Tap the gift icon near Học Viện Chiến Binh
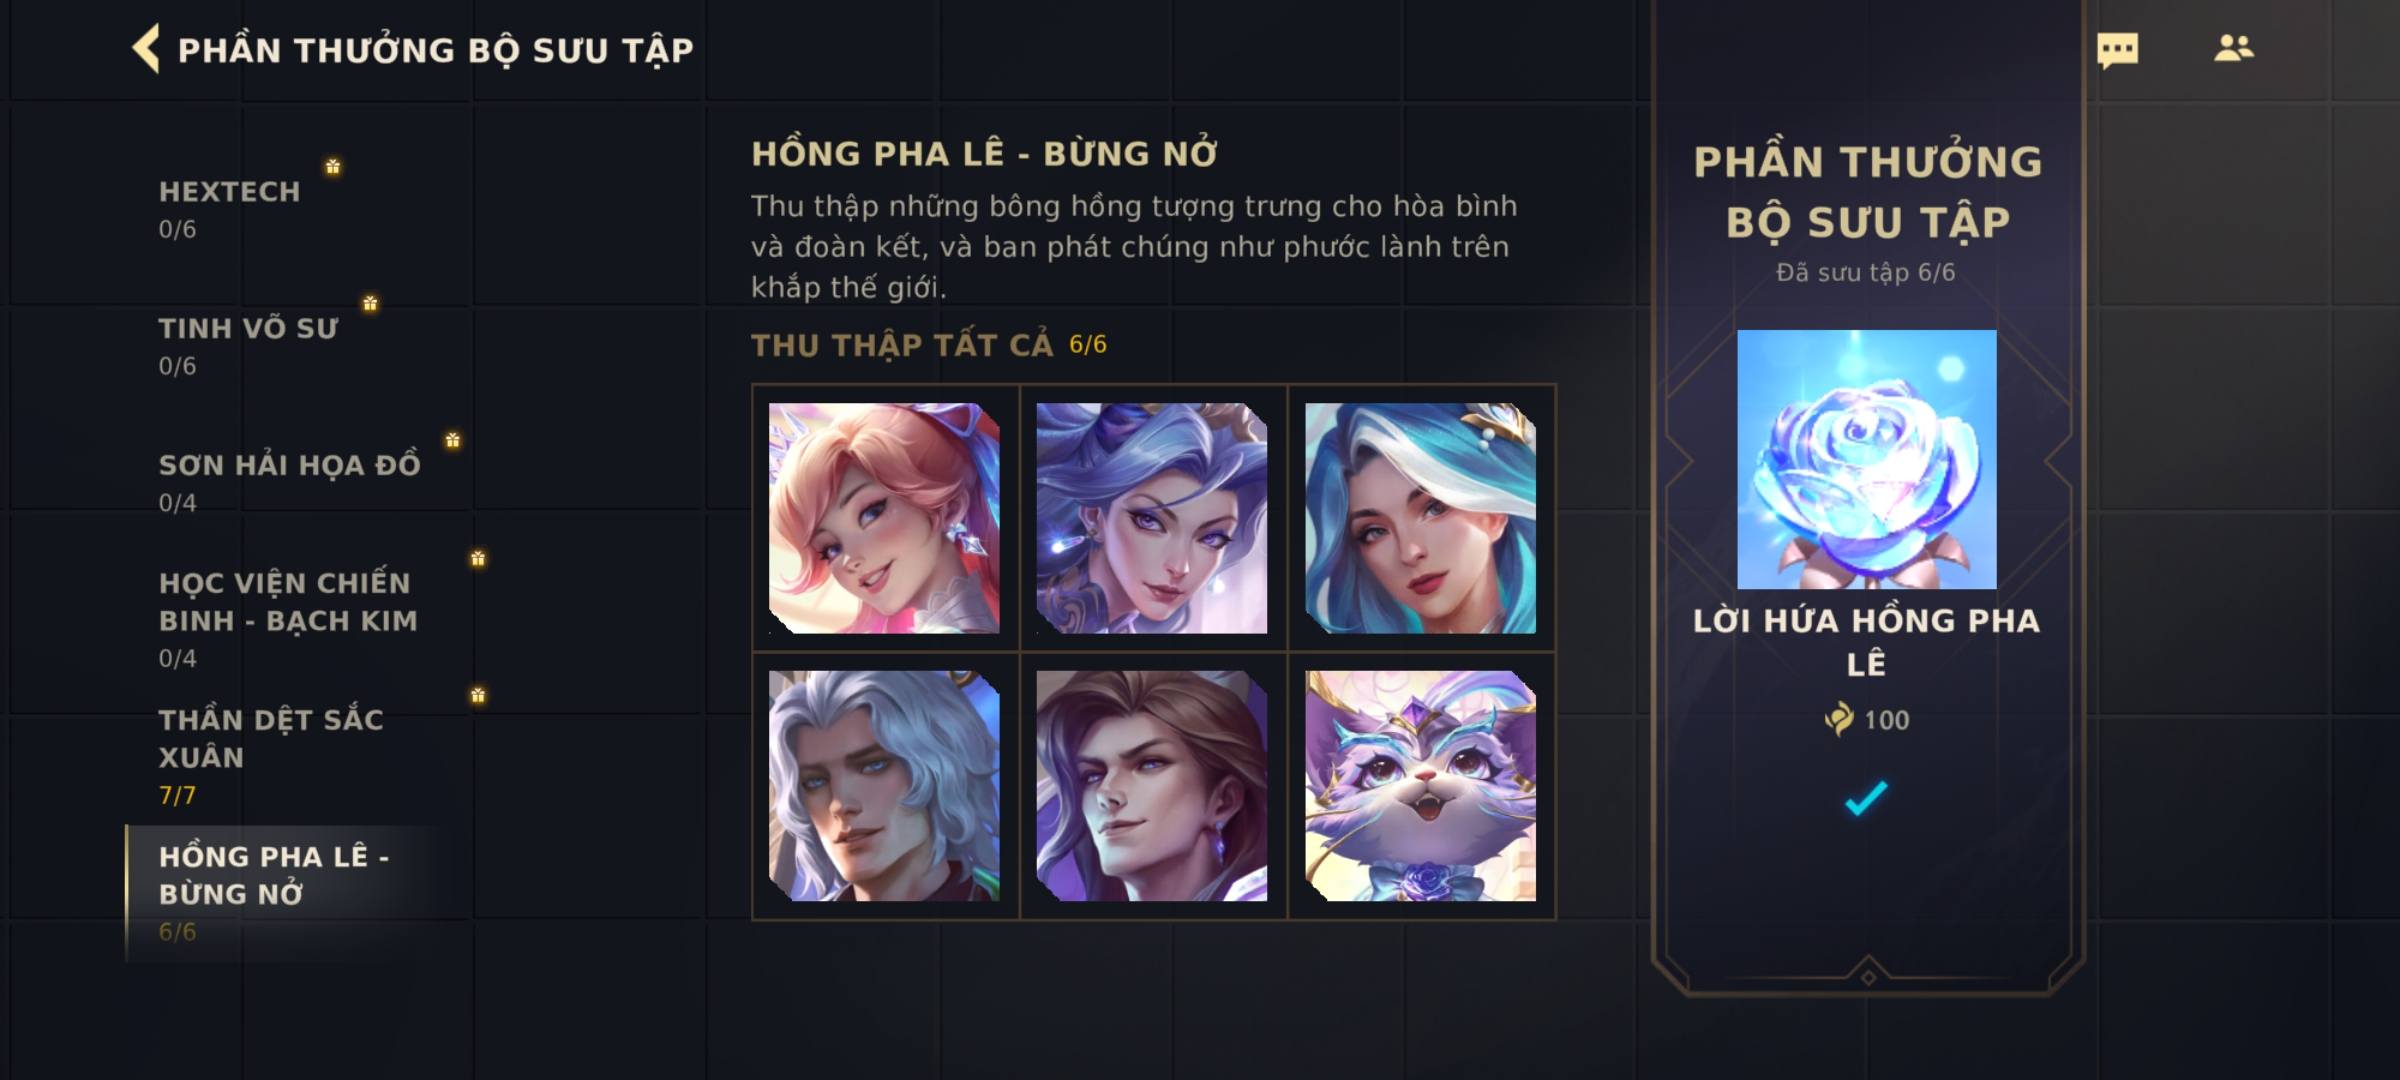The image size is (2400, 1080). pos(478,558)
